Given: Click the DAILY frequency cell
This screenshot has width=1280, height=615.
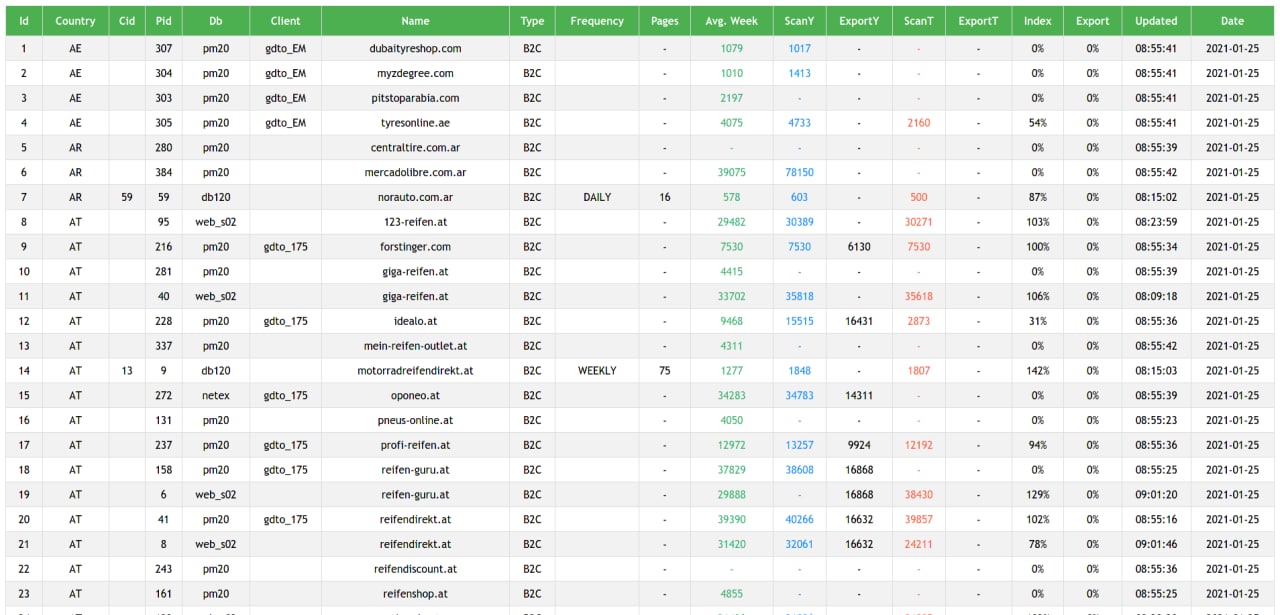Looking at the screenshot, I should pyautogui.click(x=597, y=197).
